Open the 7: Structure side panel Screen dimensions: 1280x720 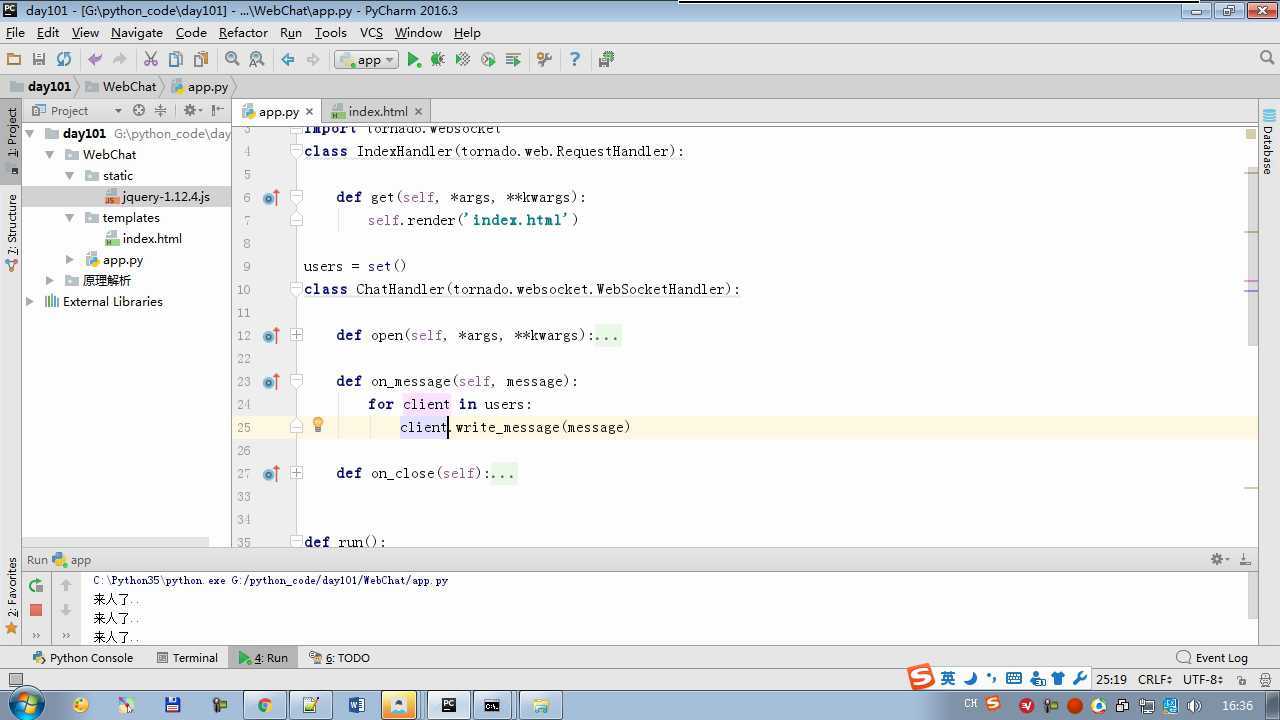pos(12,233)
